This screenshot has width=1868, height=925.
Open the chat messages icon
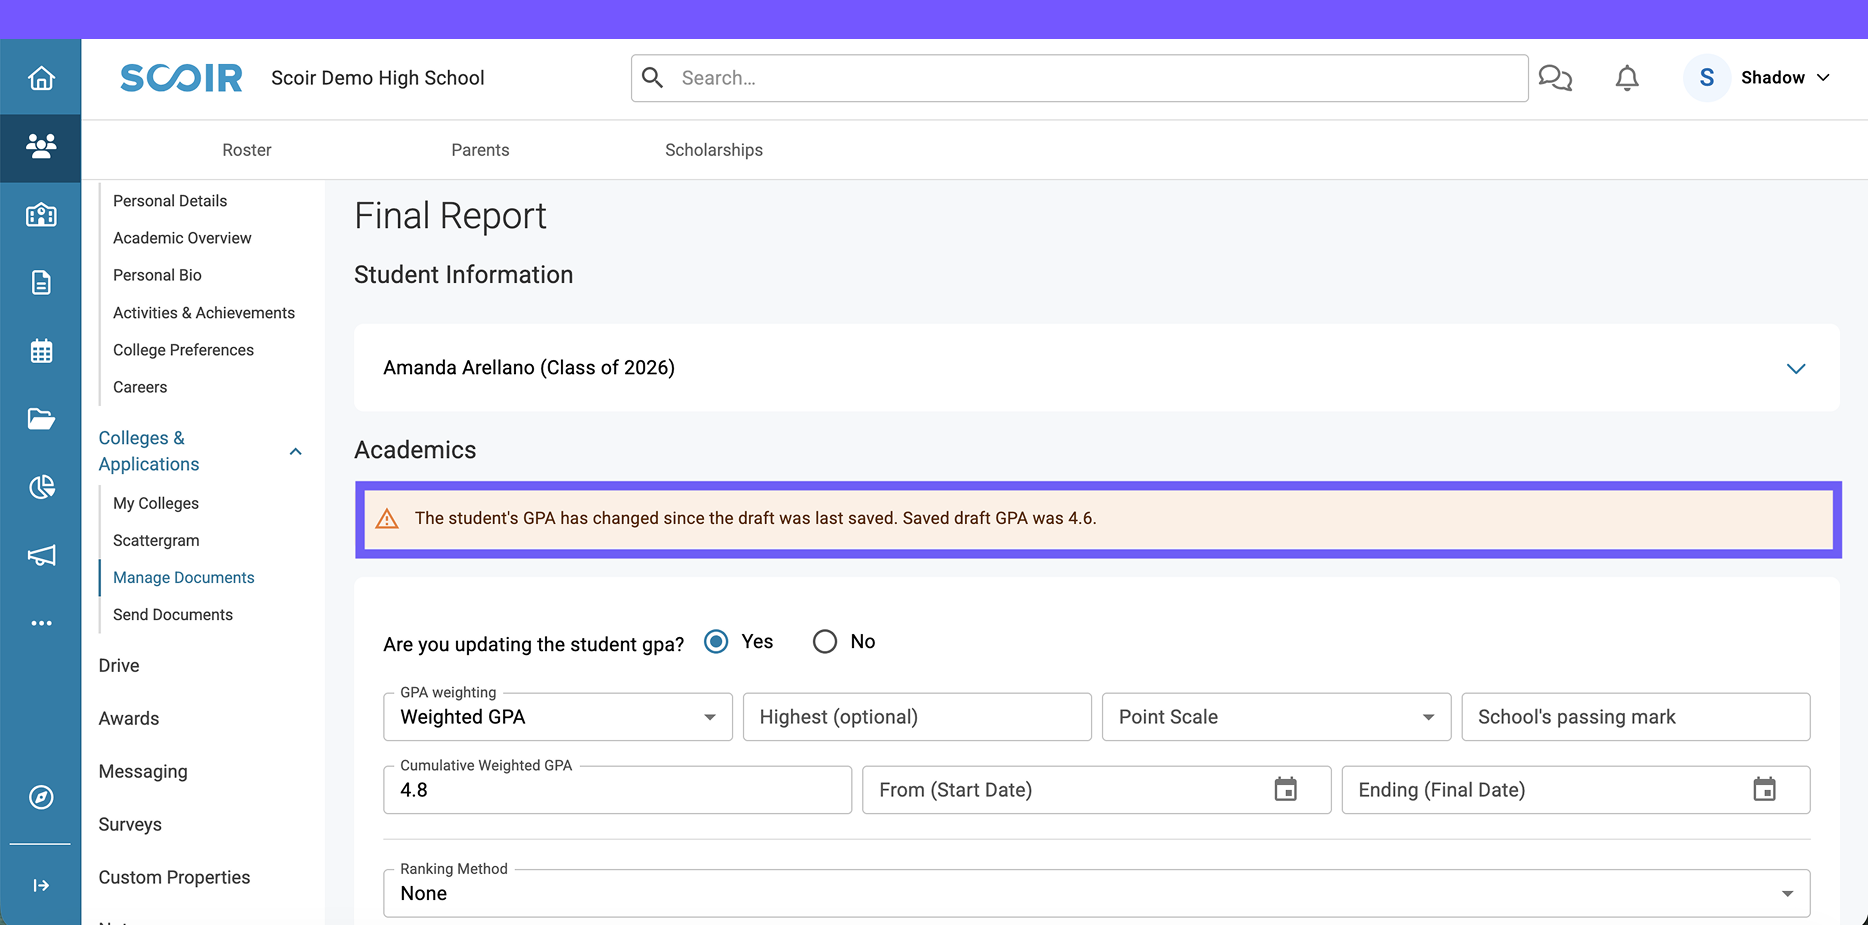(x=1555, y=78)
